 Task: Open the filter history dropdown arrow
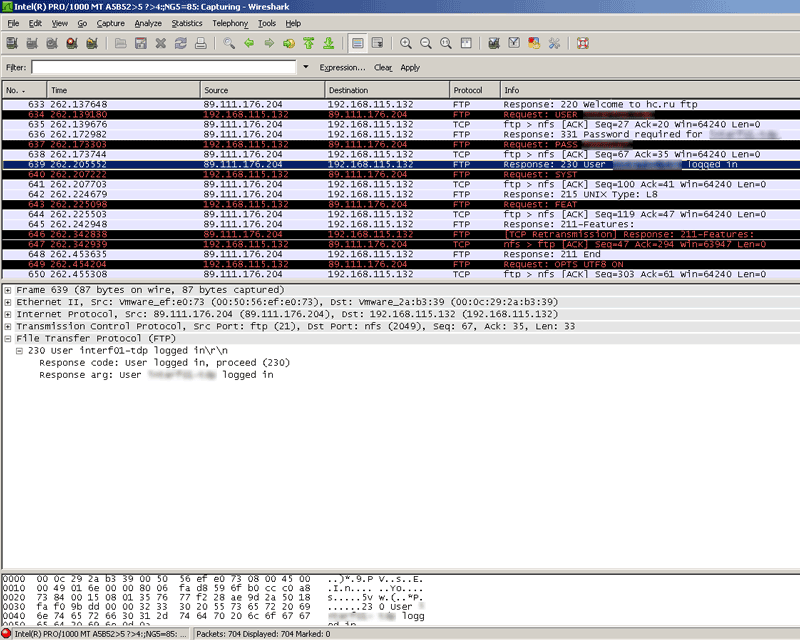pyautogui.click(x=306, y=67)
